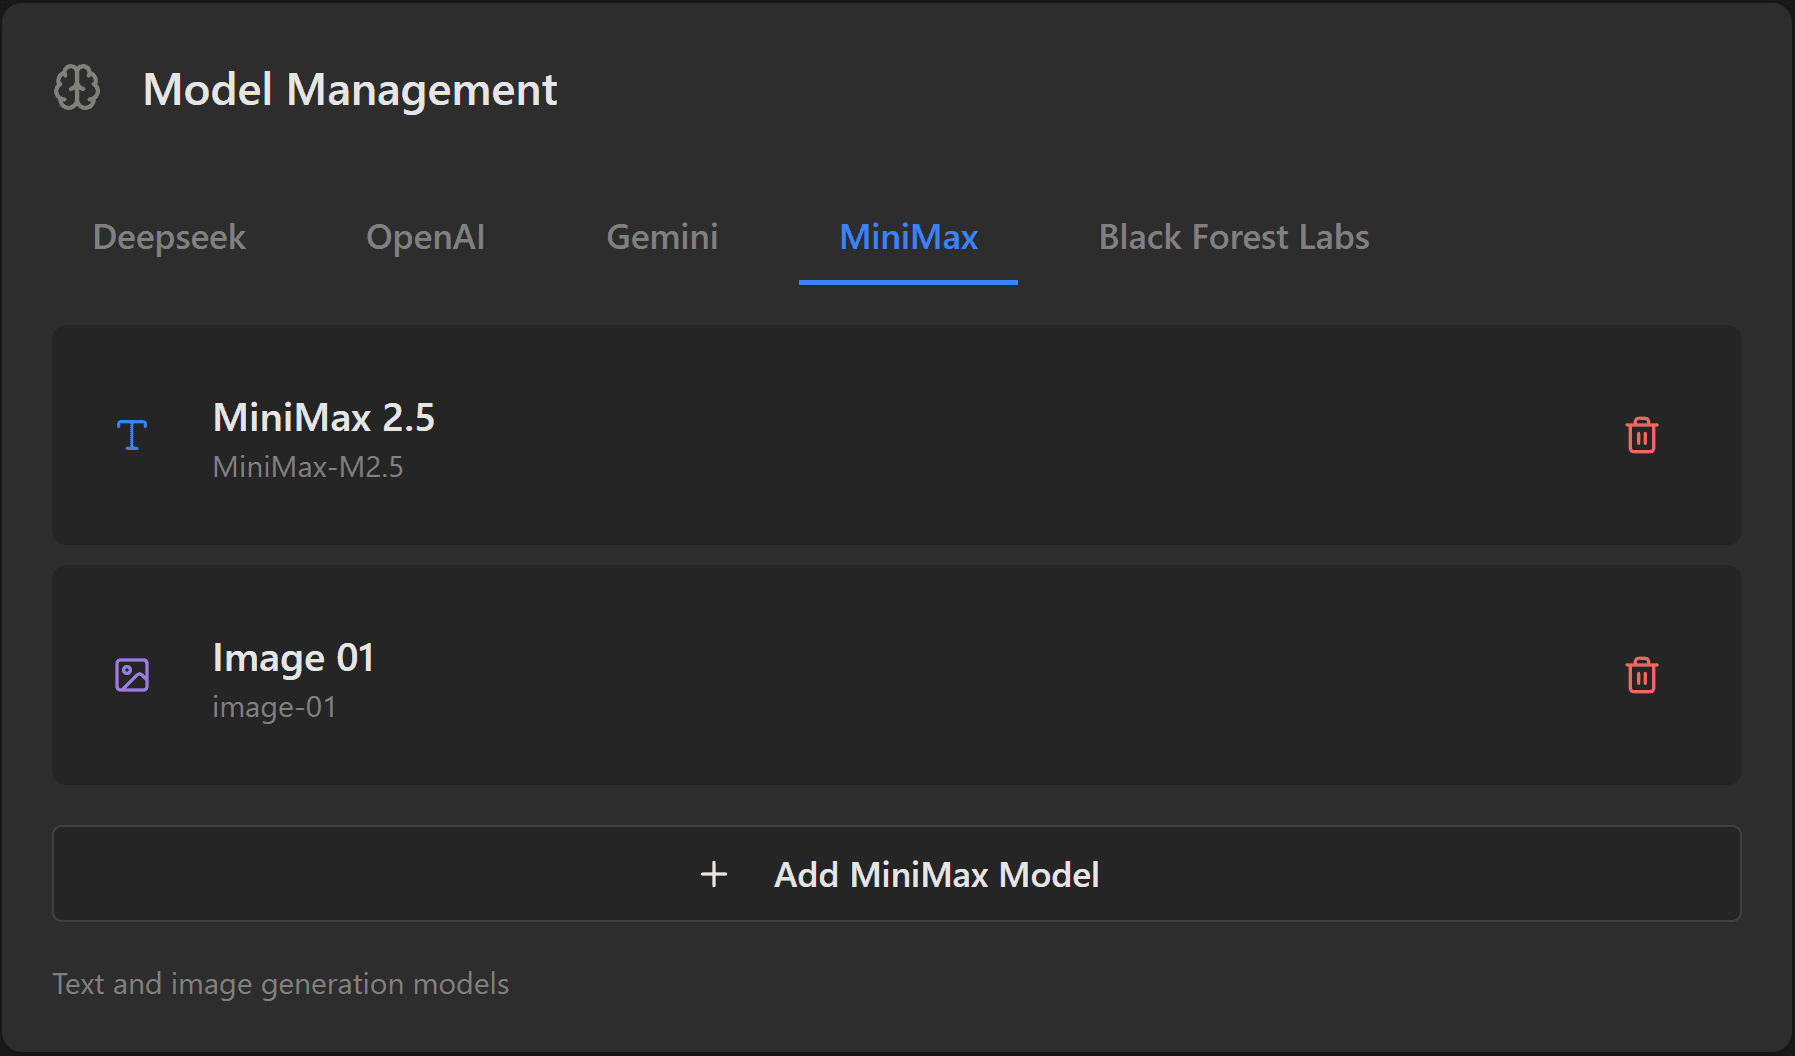This screenshot has height=1056, width=1795.
Task: Click the image model icon for Image 01
Action: [131, 675]
